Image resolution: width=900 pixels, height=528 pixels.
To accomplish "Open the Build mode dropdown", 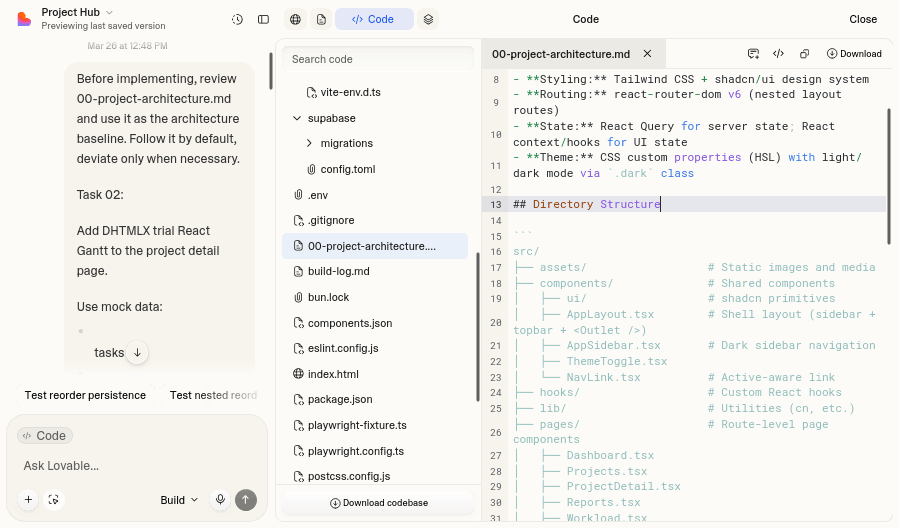I will [179, 500].
